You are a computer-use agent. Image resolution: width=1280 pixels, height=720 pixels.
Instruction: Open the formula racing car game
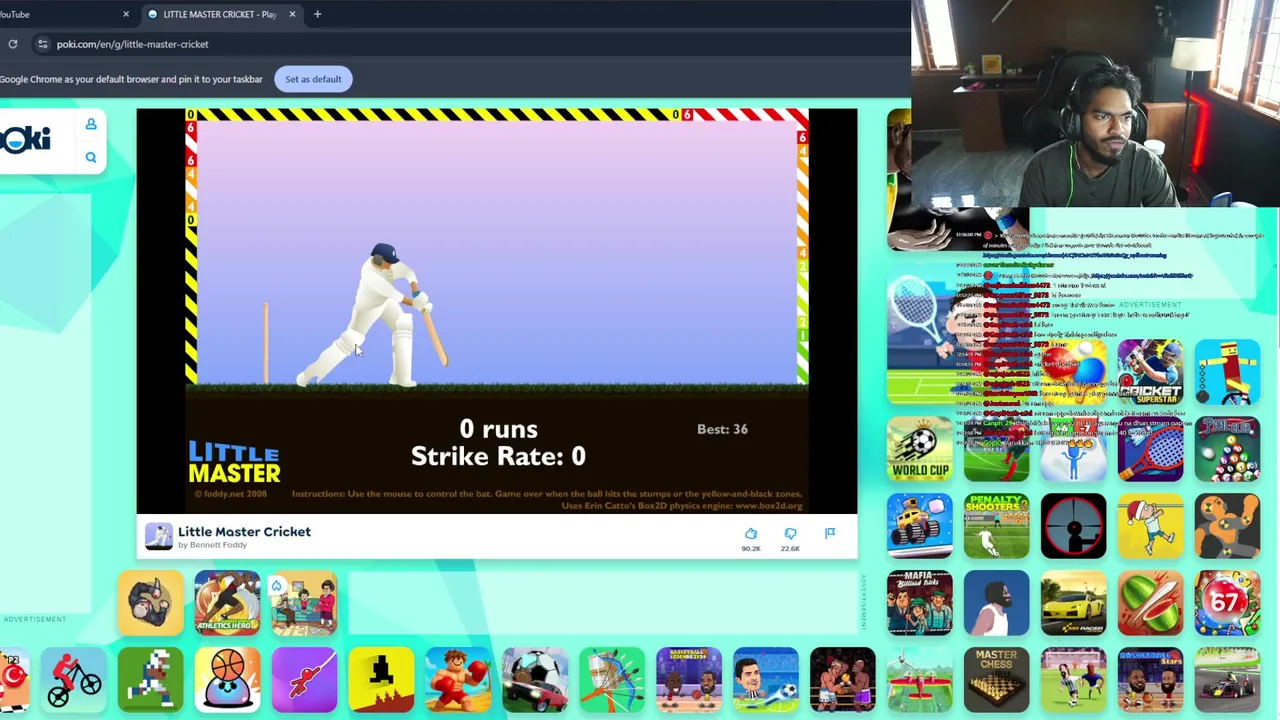coord(1228,680)
